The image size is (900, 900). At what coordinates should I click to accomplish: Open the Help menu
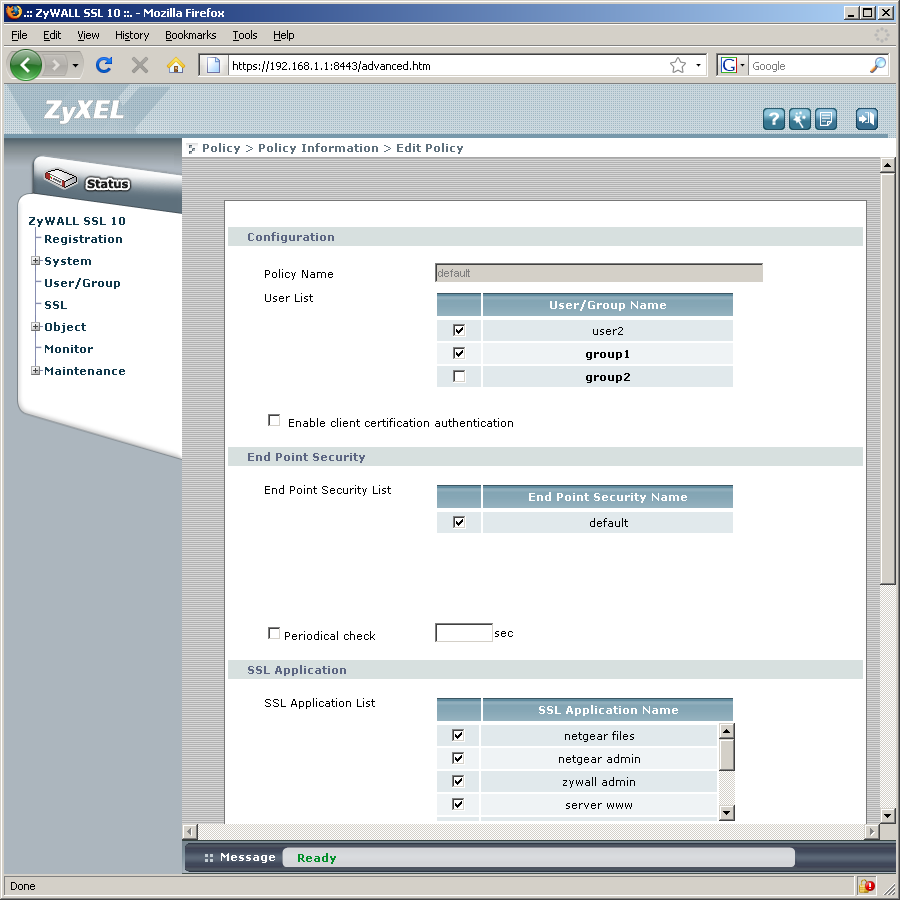click(x=284, y=35)
